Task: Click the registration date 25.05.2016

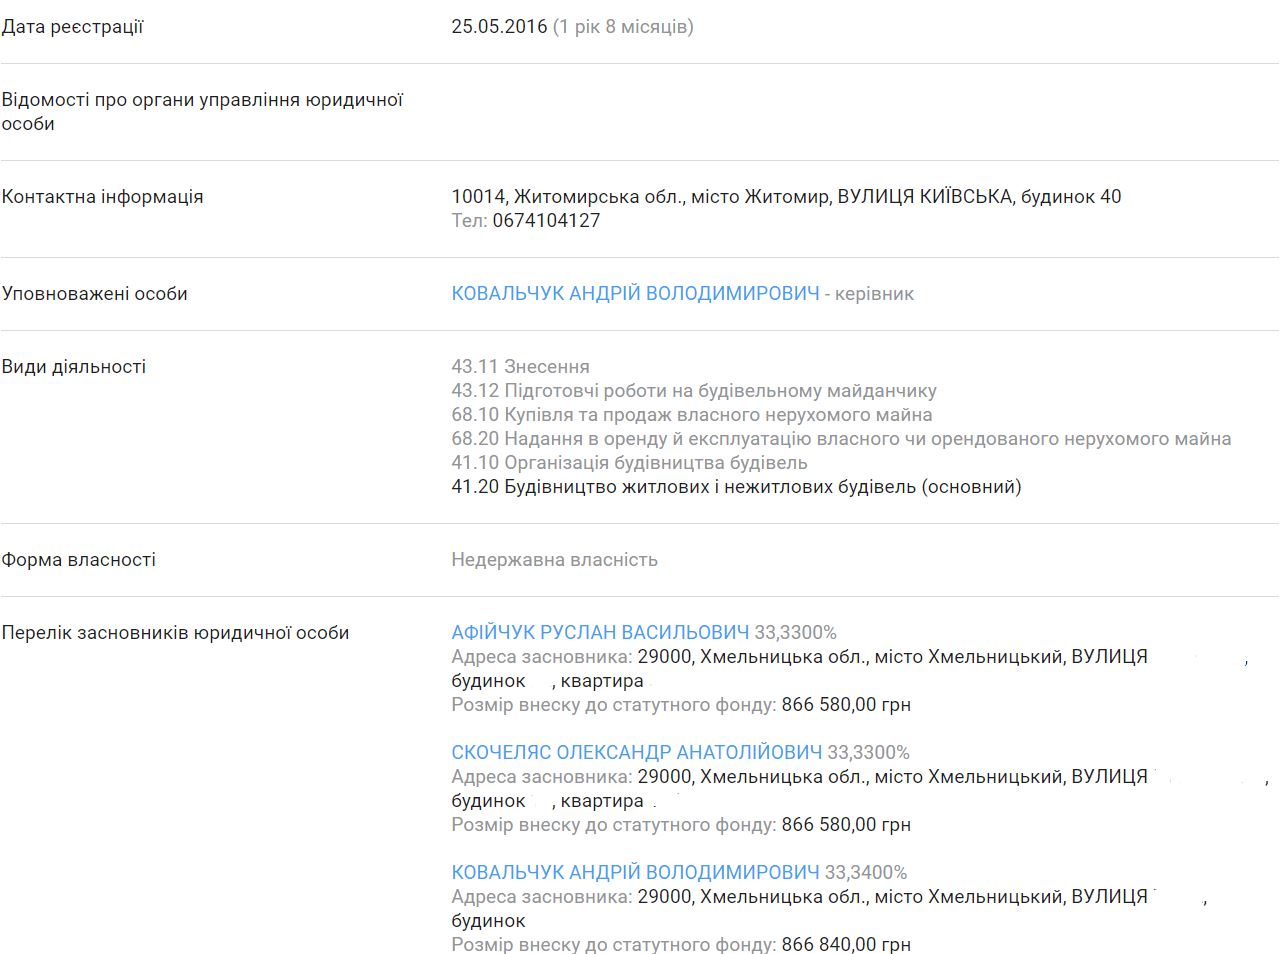Action: [x=499, y=27]
